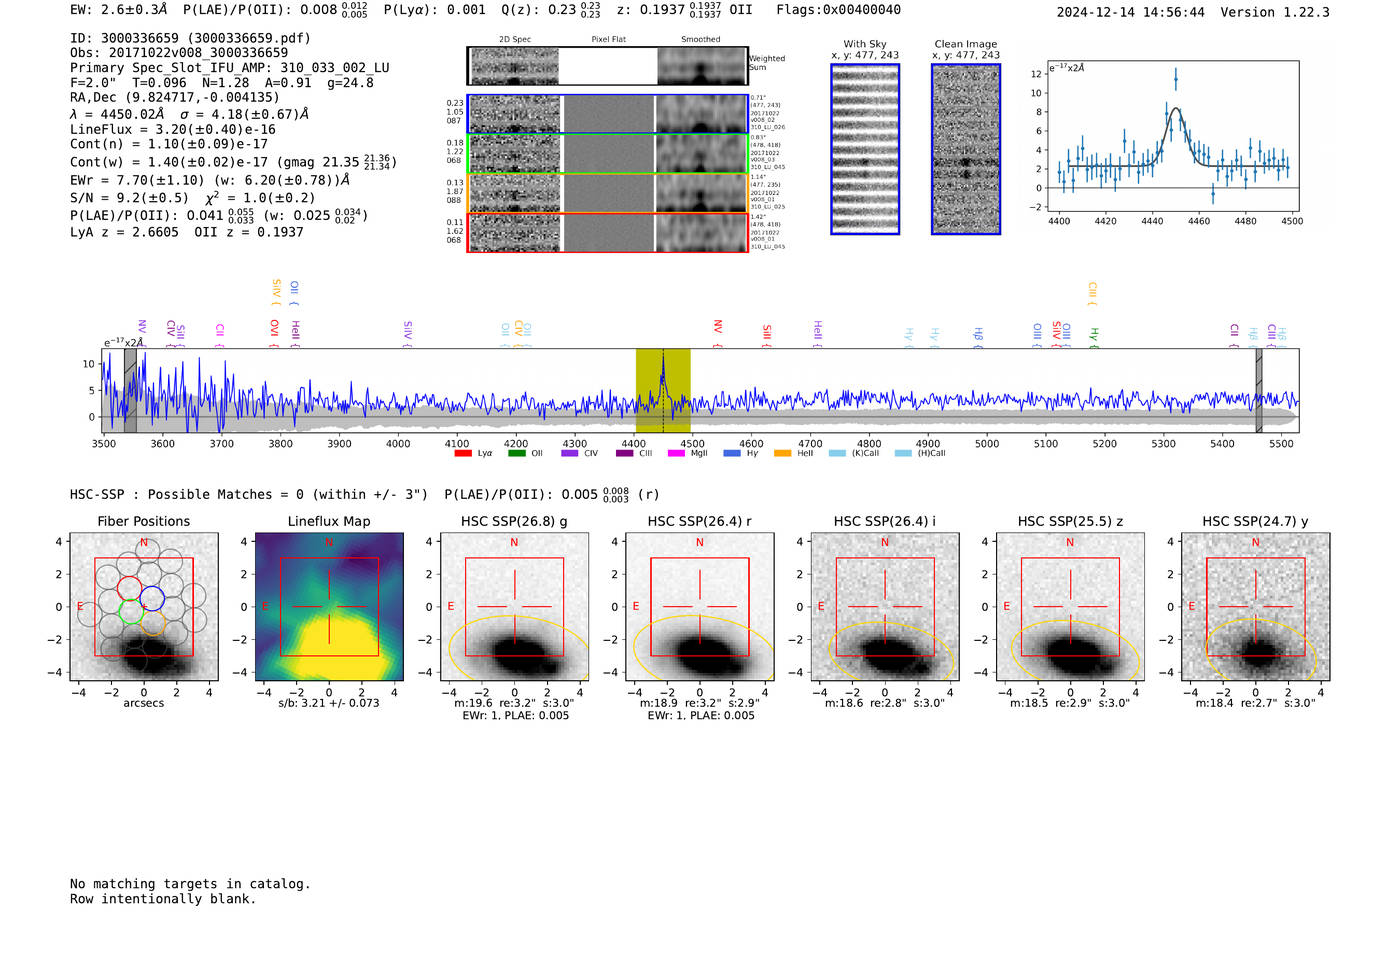Click the blue Hγ legend swatch
Viewport: 1400px width, 953px height.
pyautogui.click(x=732, y=453)
